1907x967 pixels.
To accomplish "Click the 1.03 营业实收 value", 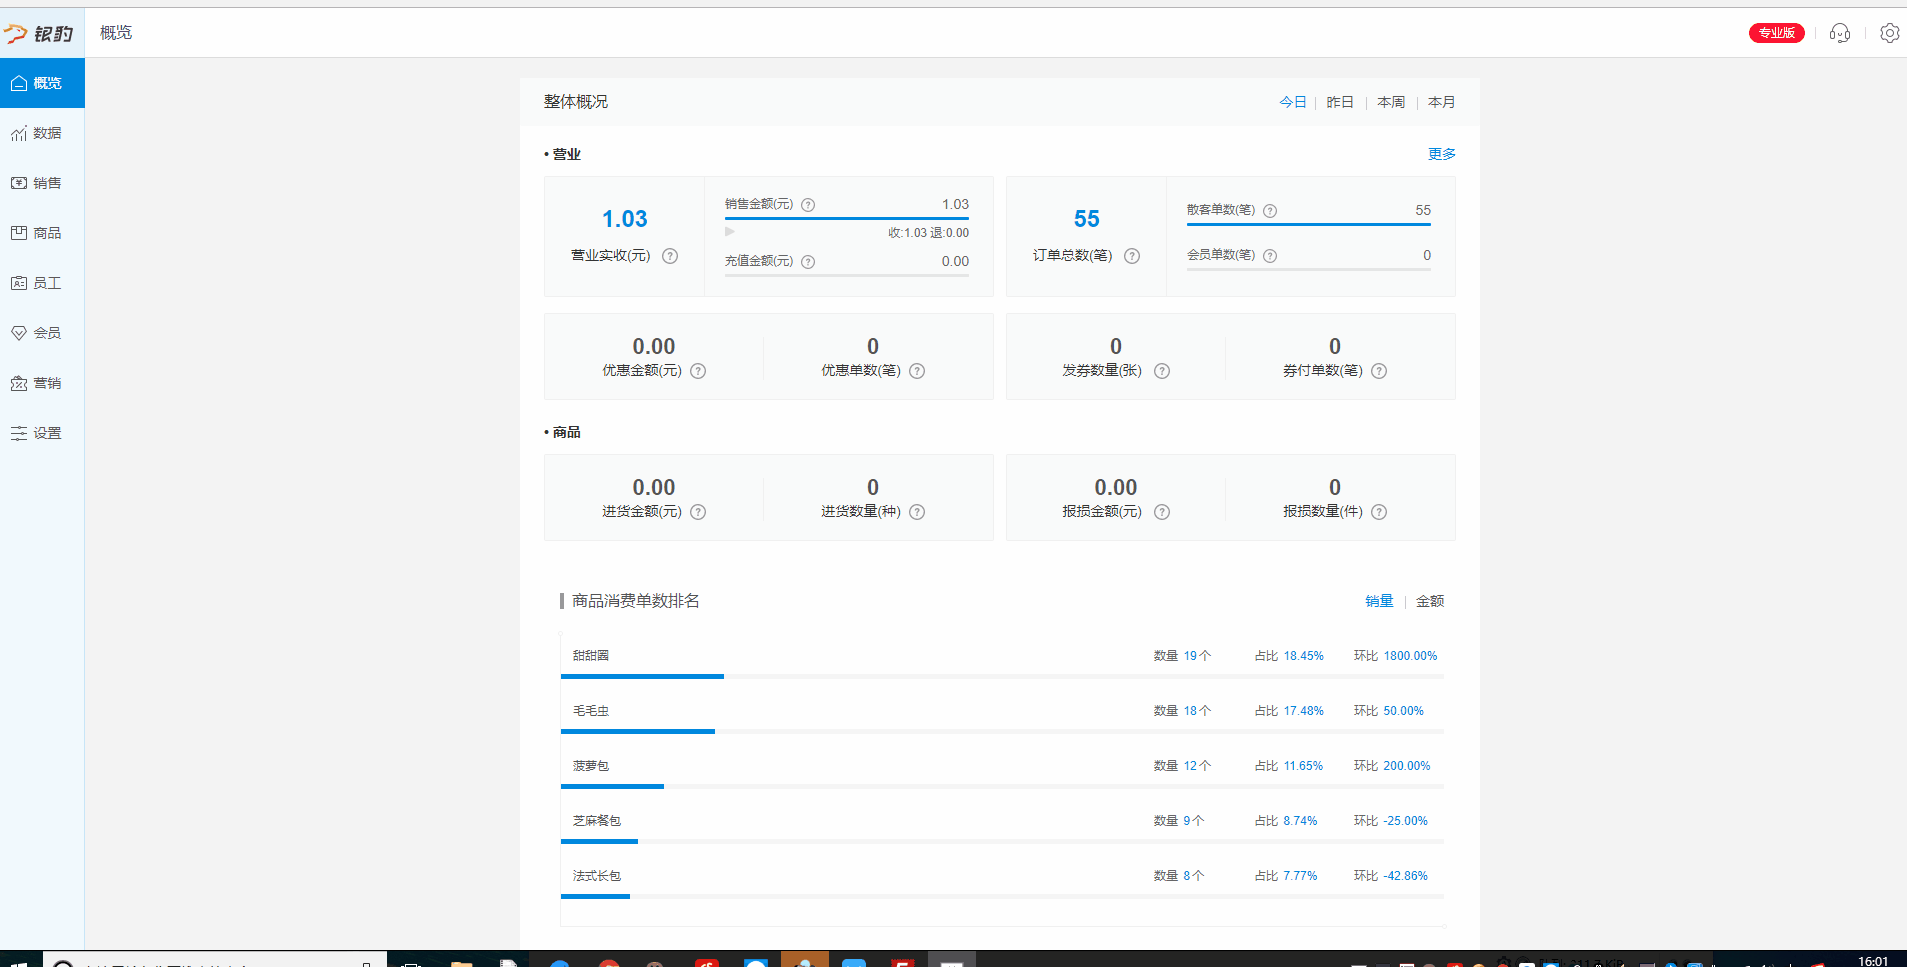I will [625, 219].
